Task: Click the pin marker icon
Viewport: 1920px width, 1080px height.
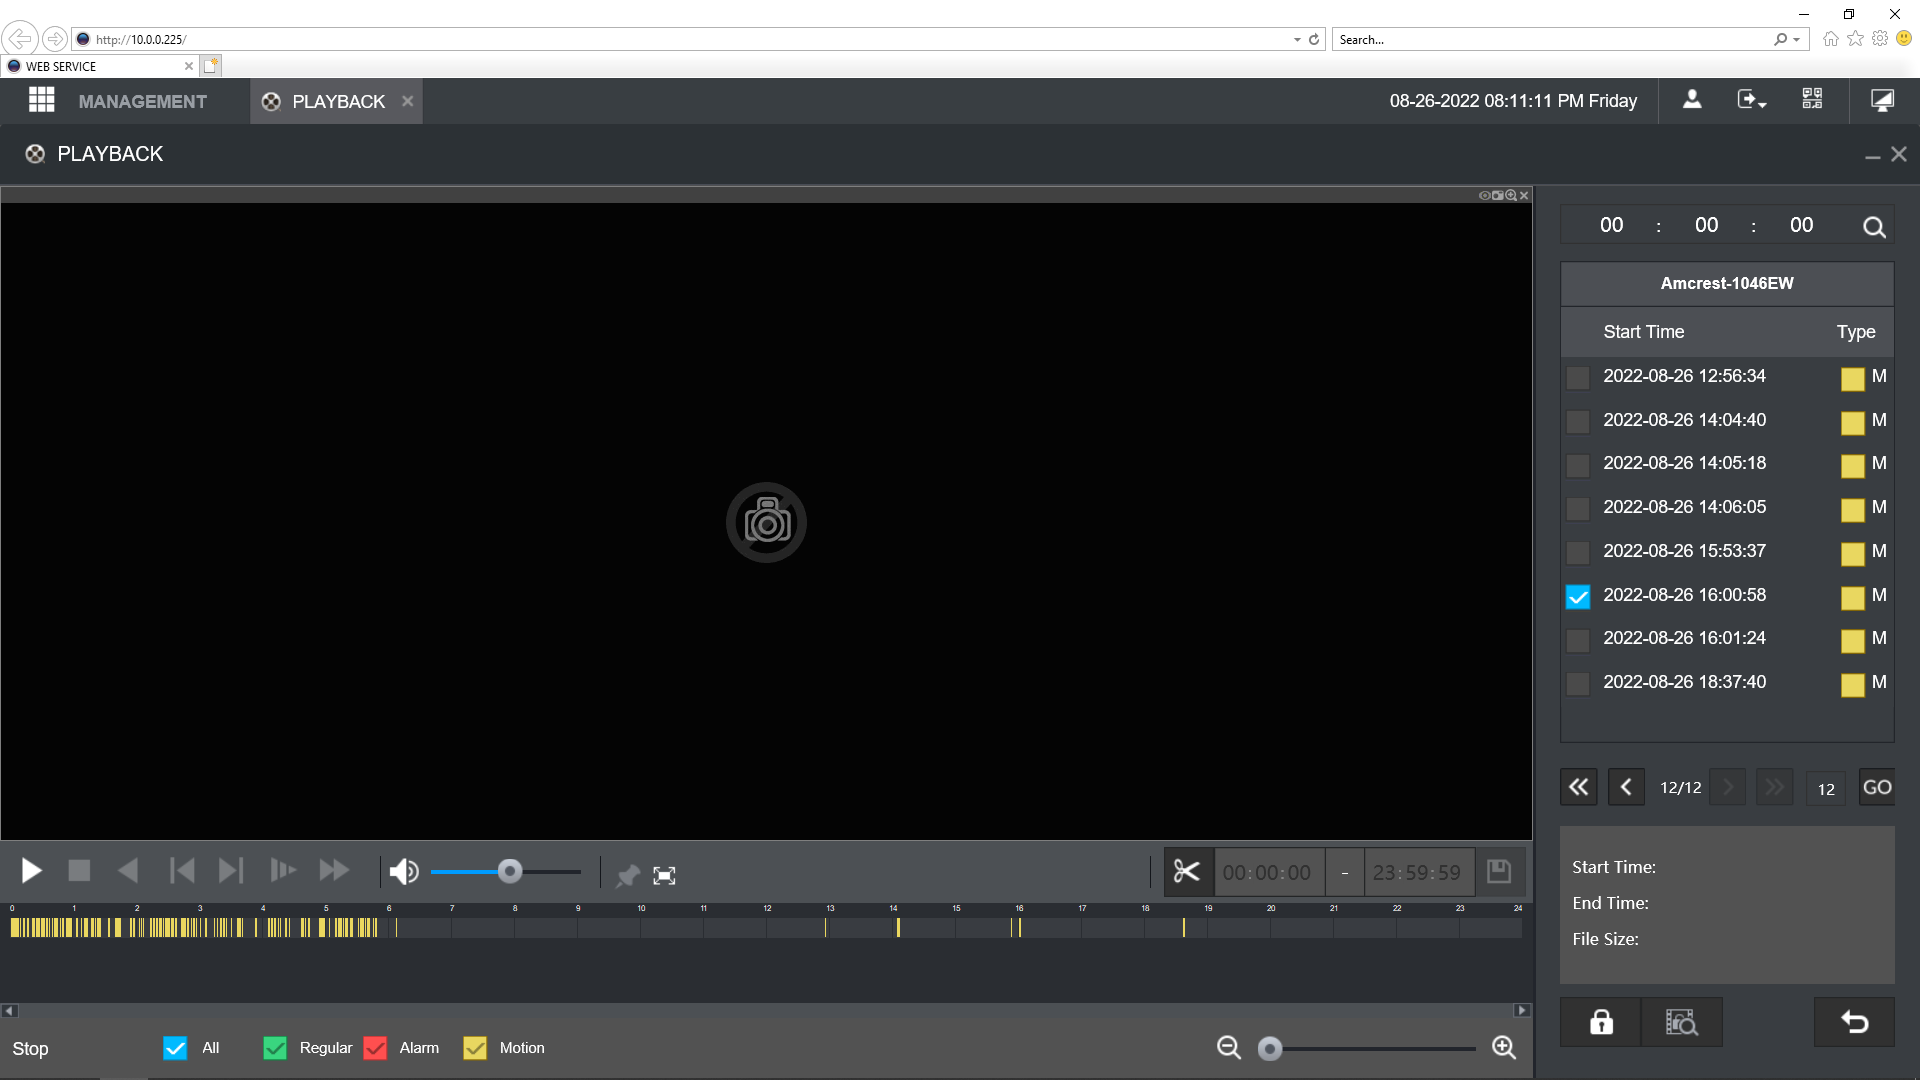Action: coord(627,876)
